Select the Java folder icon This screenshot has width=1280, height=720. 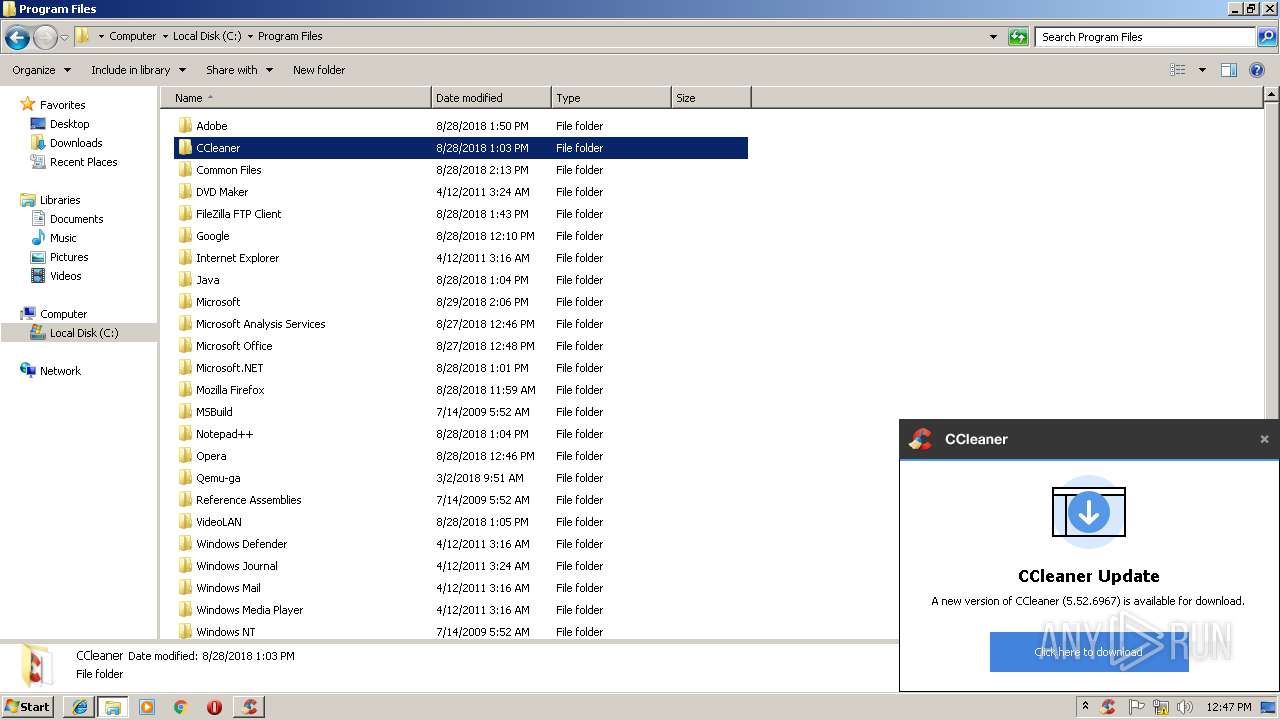[185, 280]
